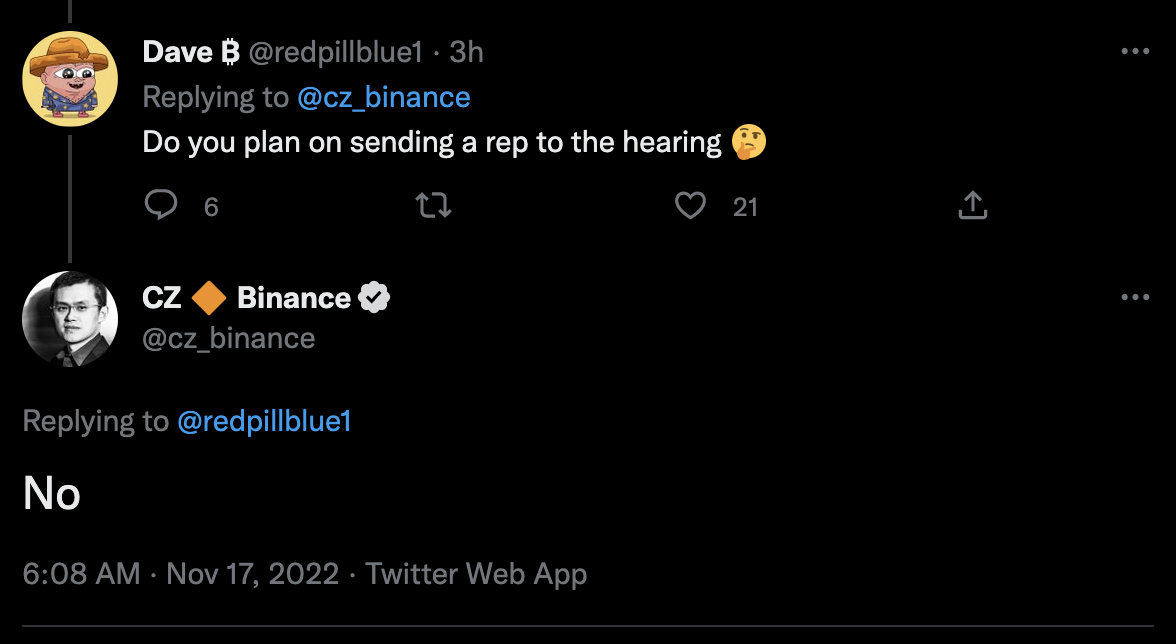
Task: Open the @cz_binance mention in Dave's reply
Action: coord(383,97)
